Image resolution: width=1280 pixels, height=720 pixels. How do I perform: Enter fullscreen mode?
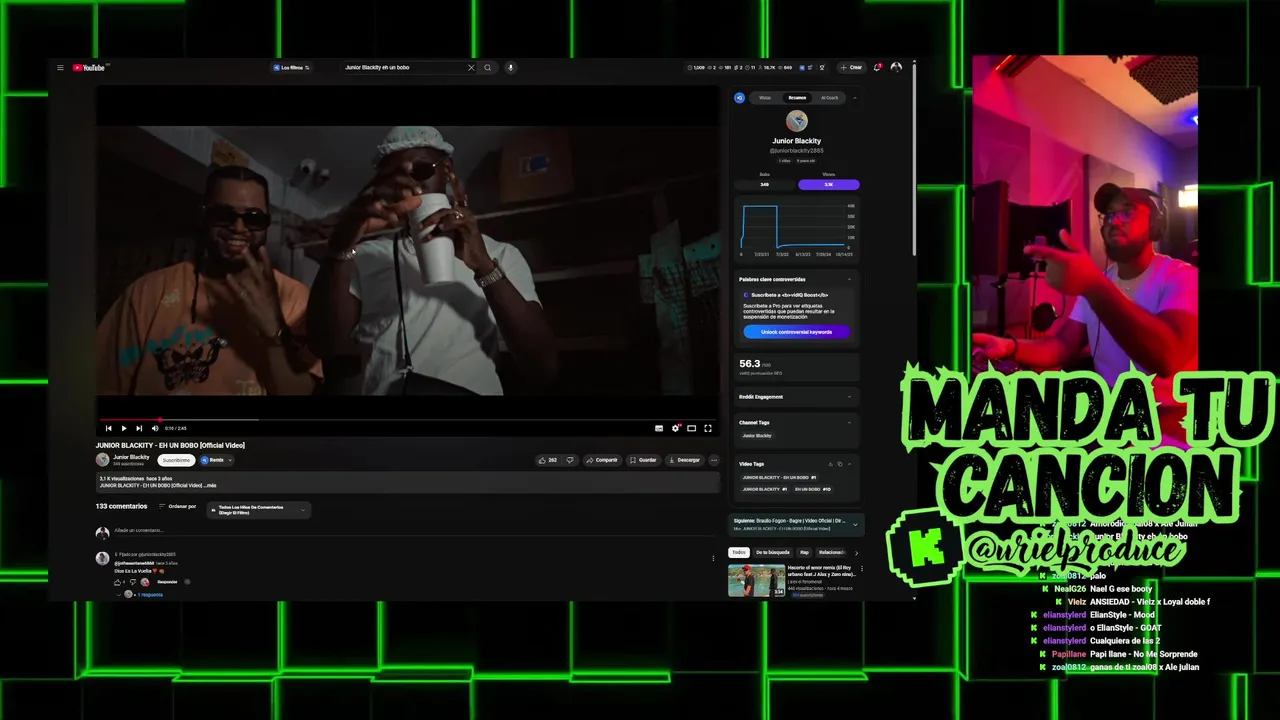point(707,428)
